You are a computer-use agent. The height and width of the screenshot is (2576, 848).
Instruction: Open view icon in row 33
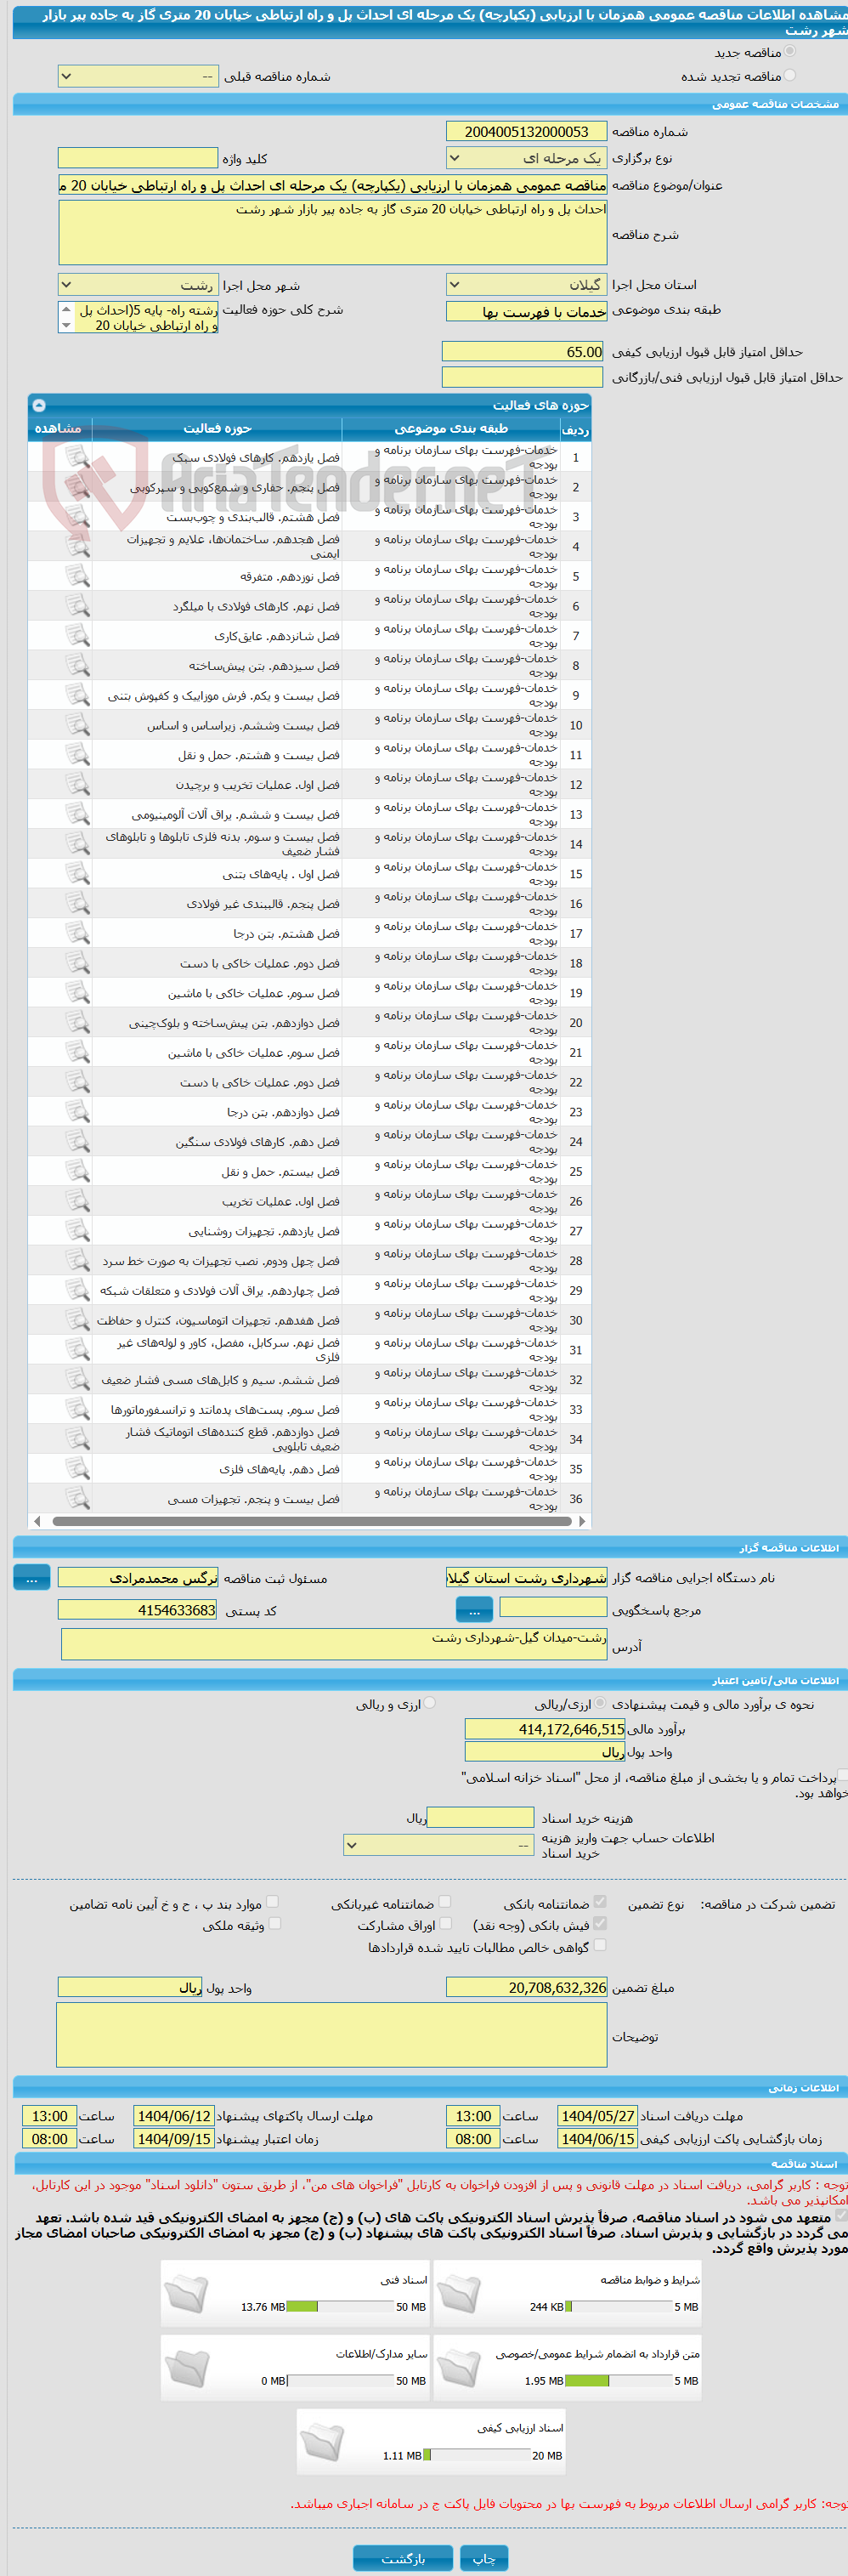(x=77, y=1409)
